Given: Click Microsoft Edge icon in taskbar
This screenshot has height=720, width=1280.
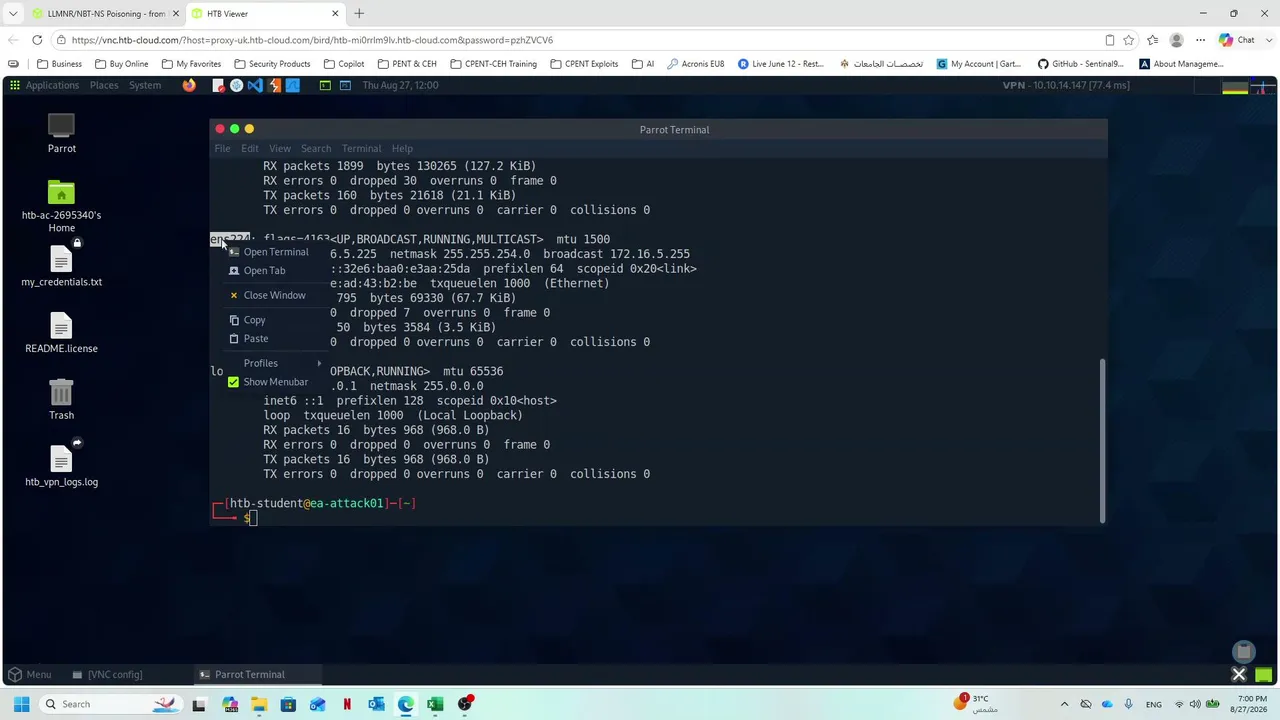Looking at the screenshot, I should [406, 704].
